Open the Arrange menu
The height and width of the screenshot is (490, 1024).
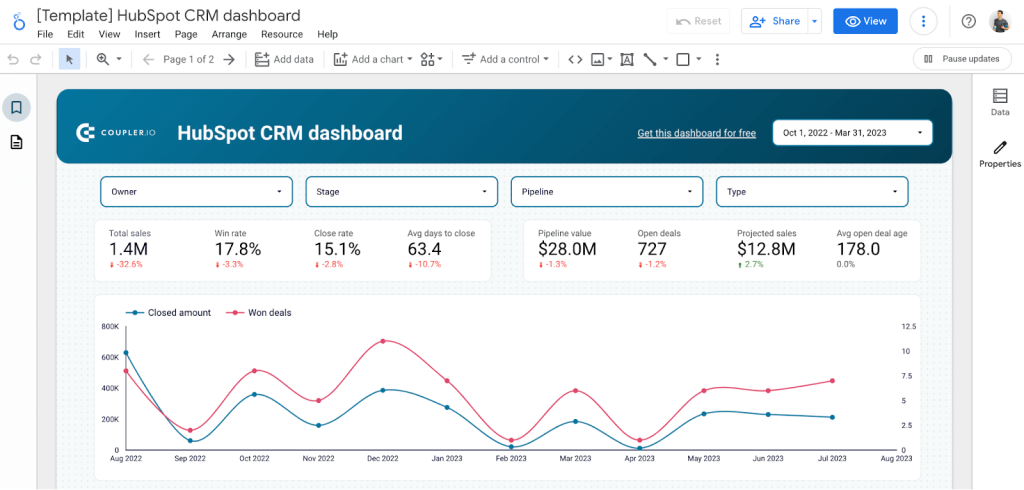pos(229,34)
